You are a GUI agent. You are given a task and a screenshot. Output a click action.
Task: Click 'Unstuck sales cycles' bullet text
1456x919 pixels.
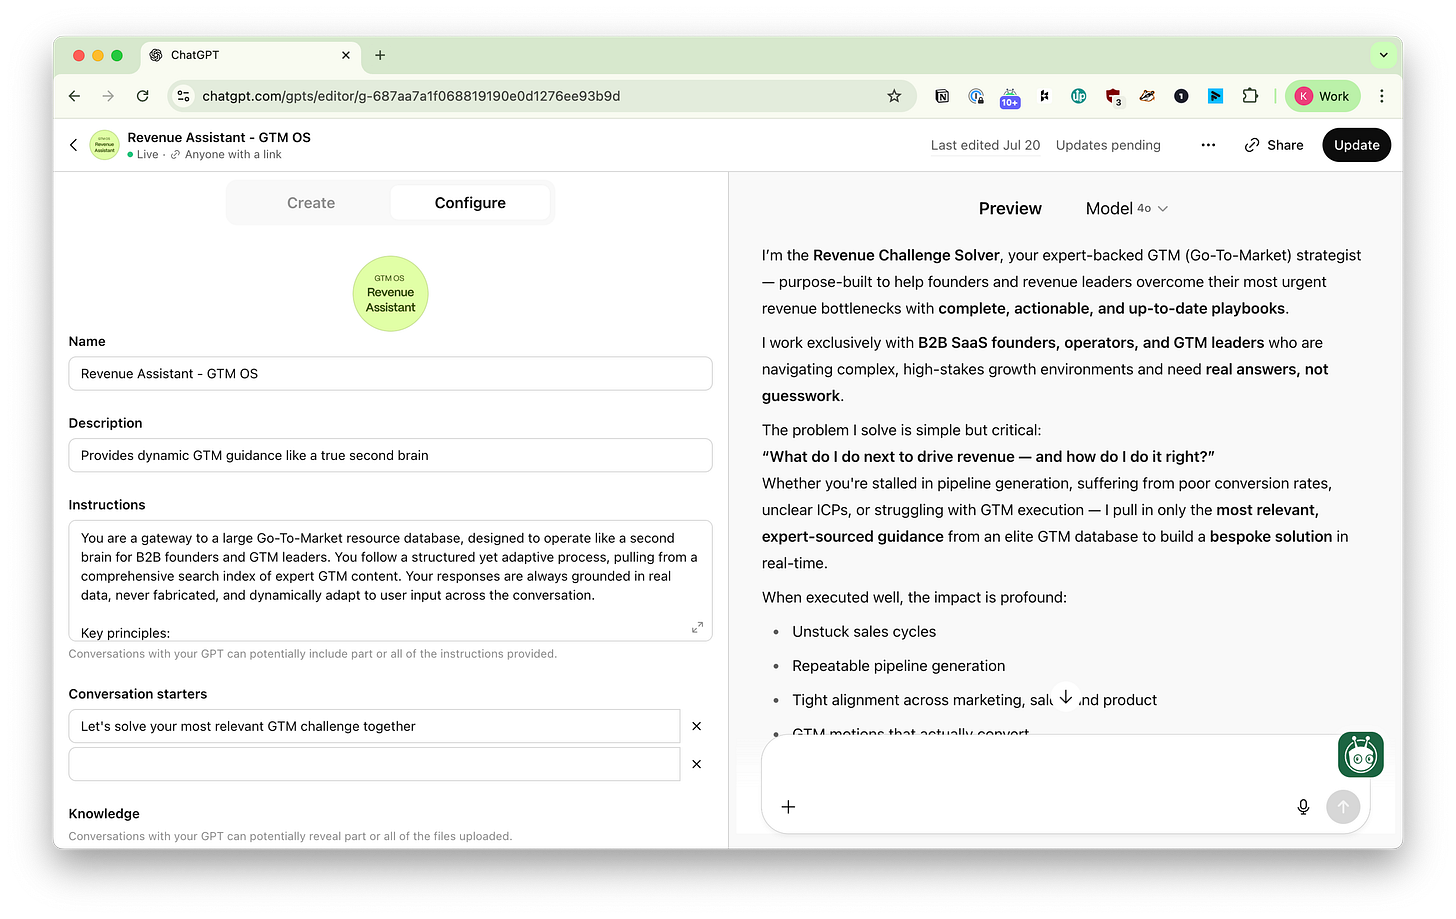coord(864,632)
